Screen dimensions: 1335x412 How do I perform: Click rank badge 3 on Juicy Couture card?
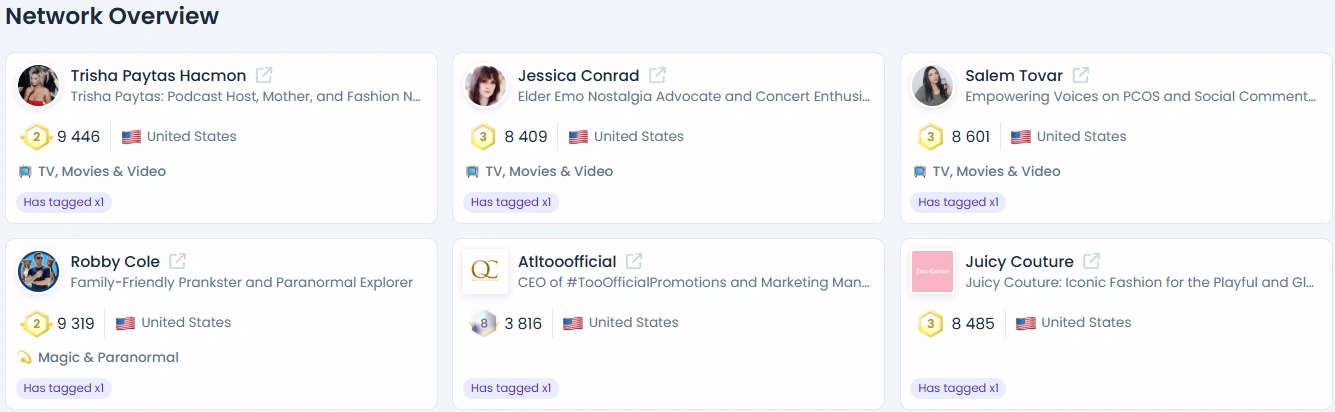click(931, 323)
